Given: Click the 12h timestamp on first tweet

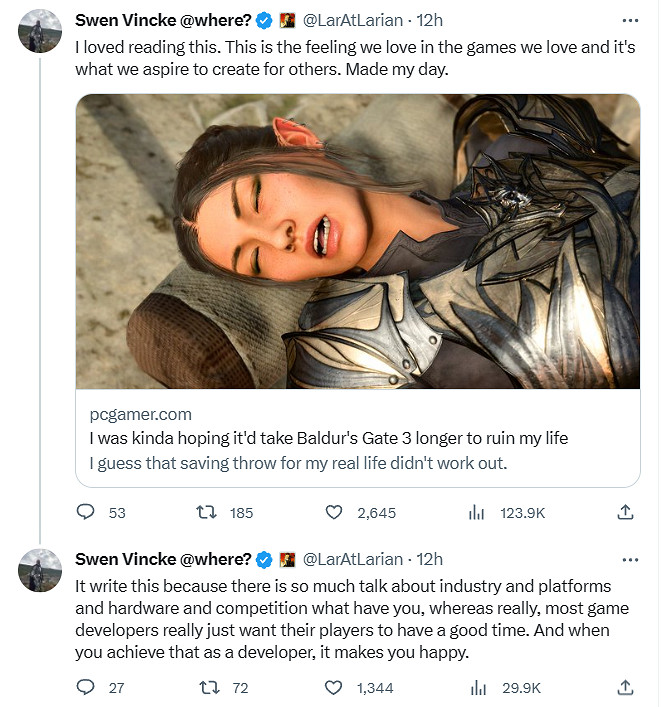Looking at the screenshot, I should tap(430, 19).
